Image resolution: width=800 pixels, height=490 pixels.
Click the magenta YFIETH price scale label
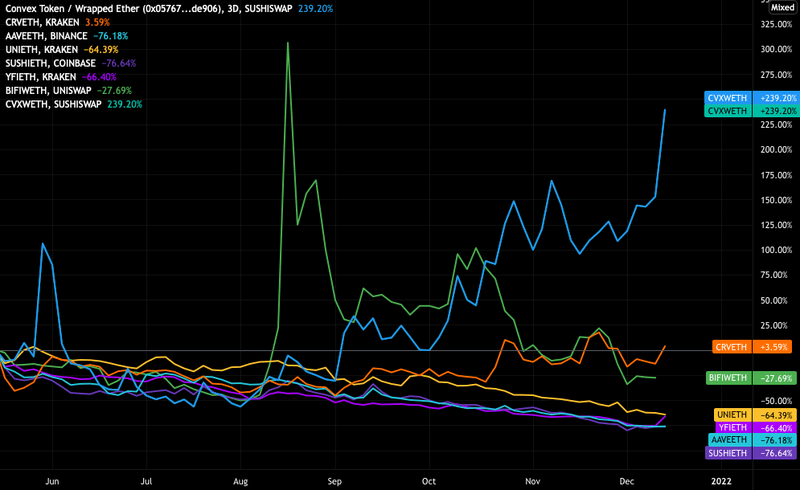pos(733,427)
